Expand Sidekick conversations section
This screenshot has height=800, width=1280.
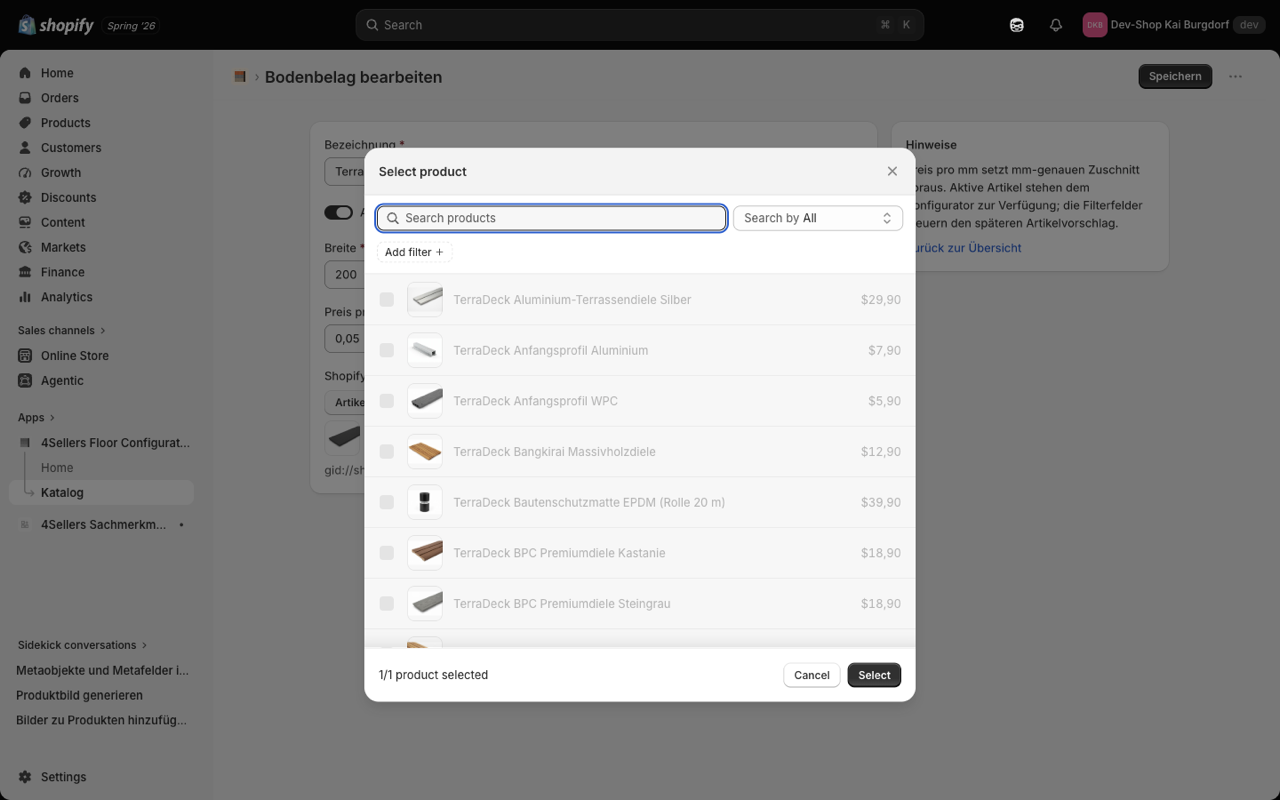(83, 645)
